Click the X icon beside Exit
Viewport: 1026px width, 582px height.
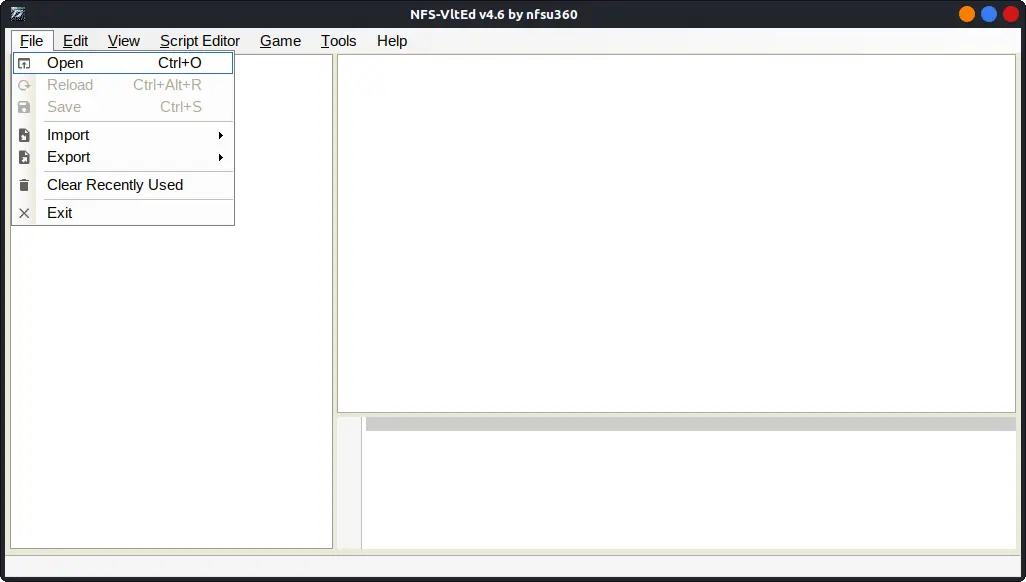click(24, 213)
